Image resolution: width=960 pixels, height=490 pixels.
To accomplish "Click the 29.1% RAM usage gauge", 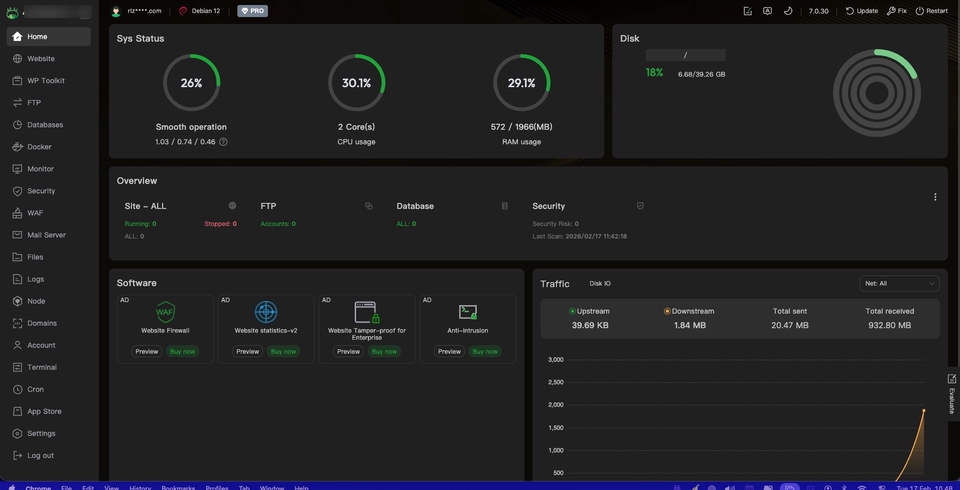I will click(x=522, y=83).
